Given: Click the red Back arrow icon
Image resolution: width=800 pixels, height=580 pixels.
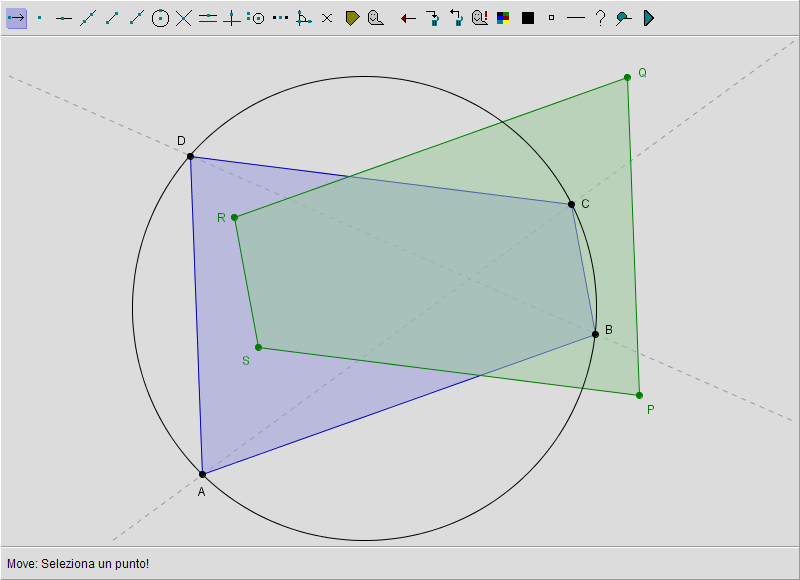Looking at the screenshot, I should (x=408, y=19).
